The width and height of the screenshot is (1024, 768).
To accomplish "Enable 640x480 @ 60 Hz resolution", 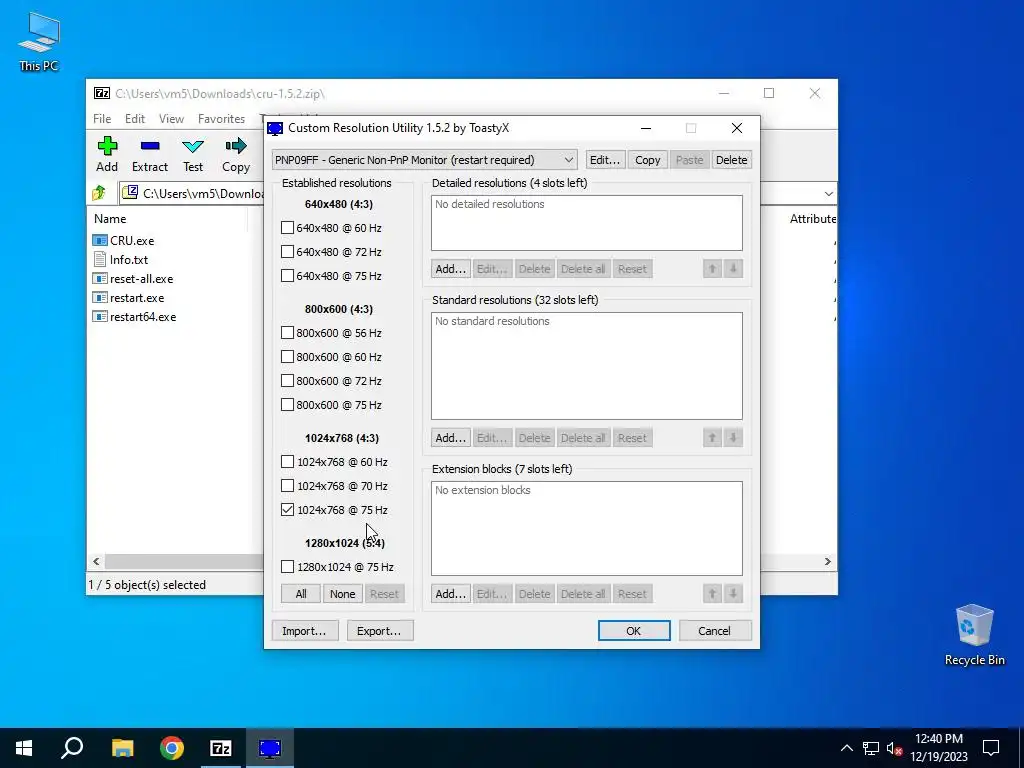I will 287,228.
